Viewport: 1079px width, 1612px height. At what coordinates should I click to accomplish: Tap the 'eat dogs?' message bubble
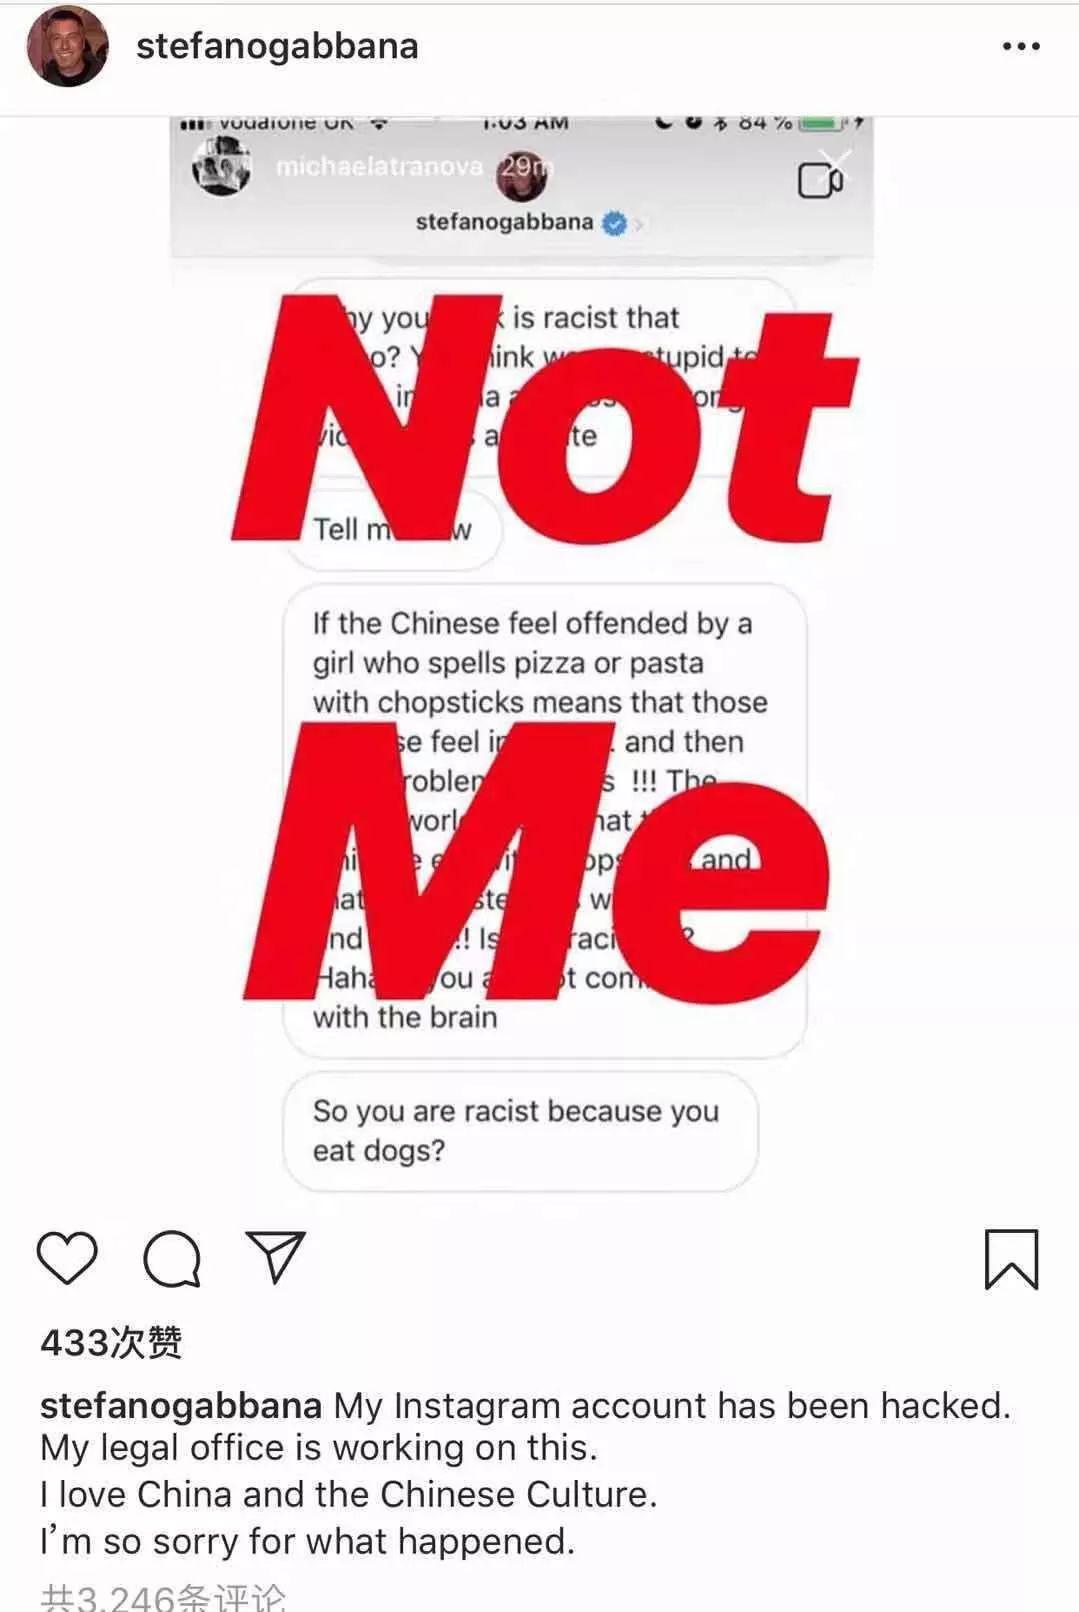(520, 1131)
